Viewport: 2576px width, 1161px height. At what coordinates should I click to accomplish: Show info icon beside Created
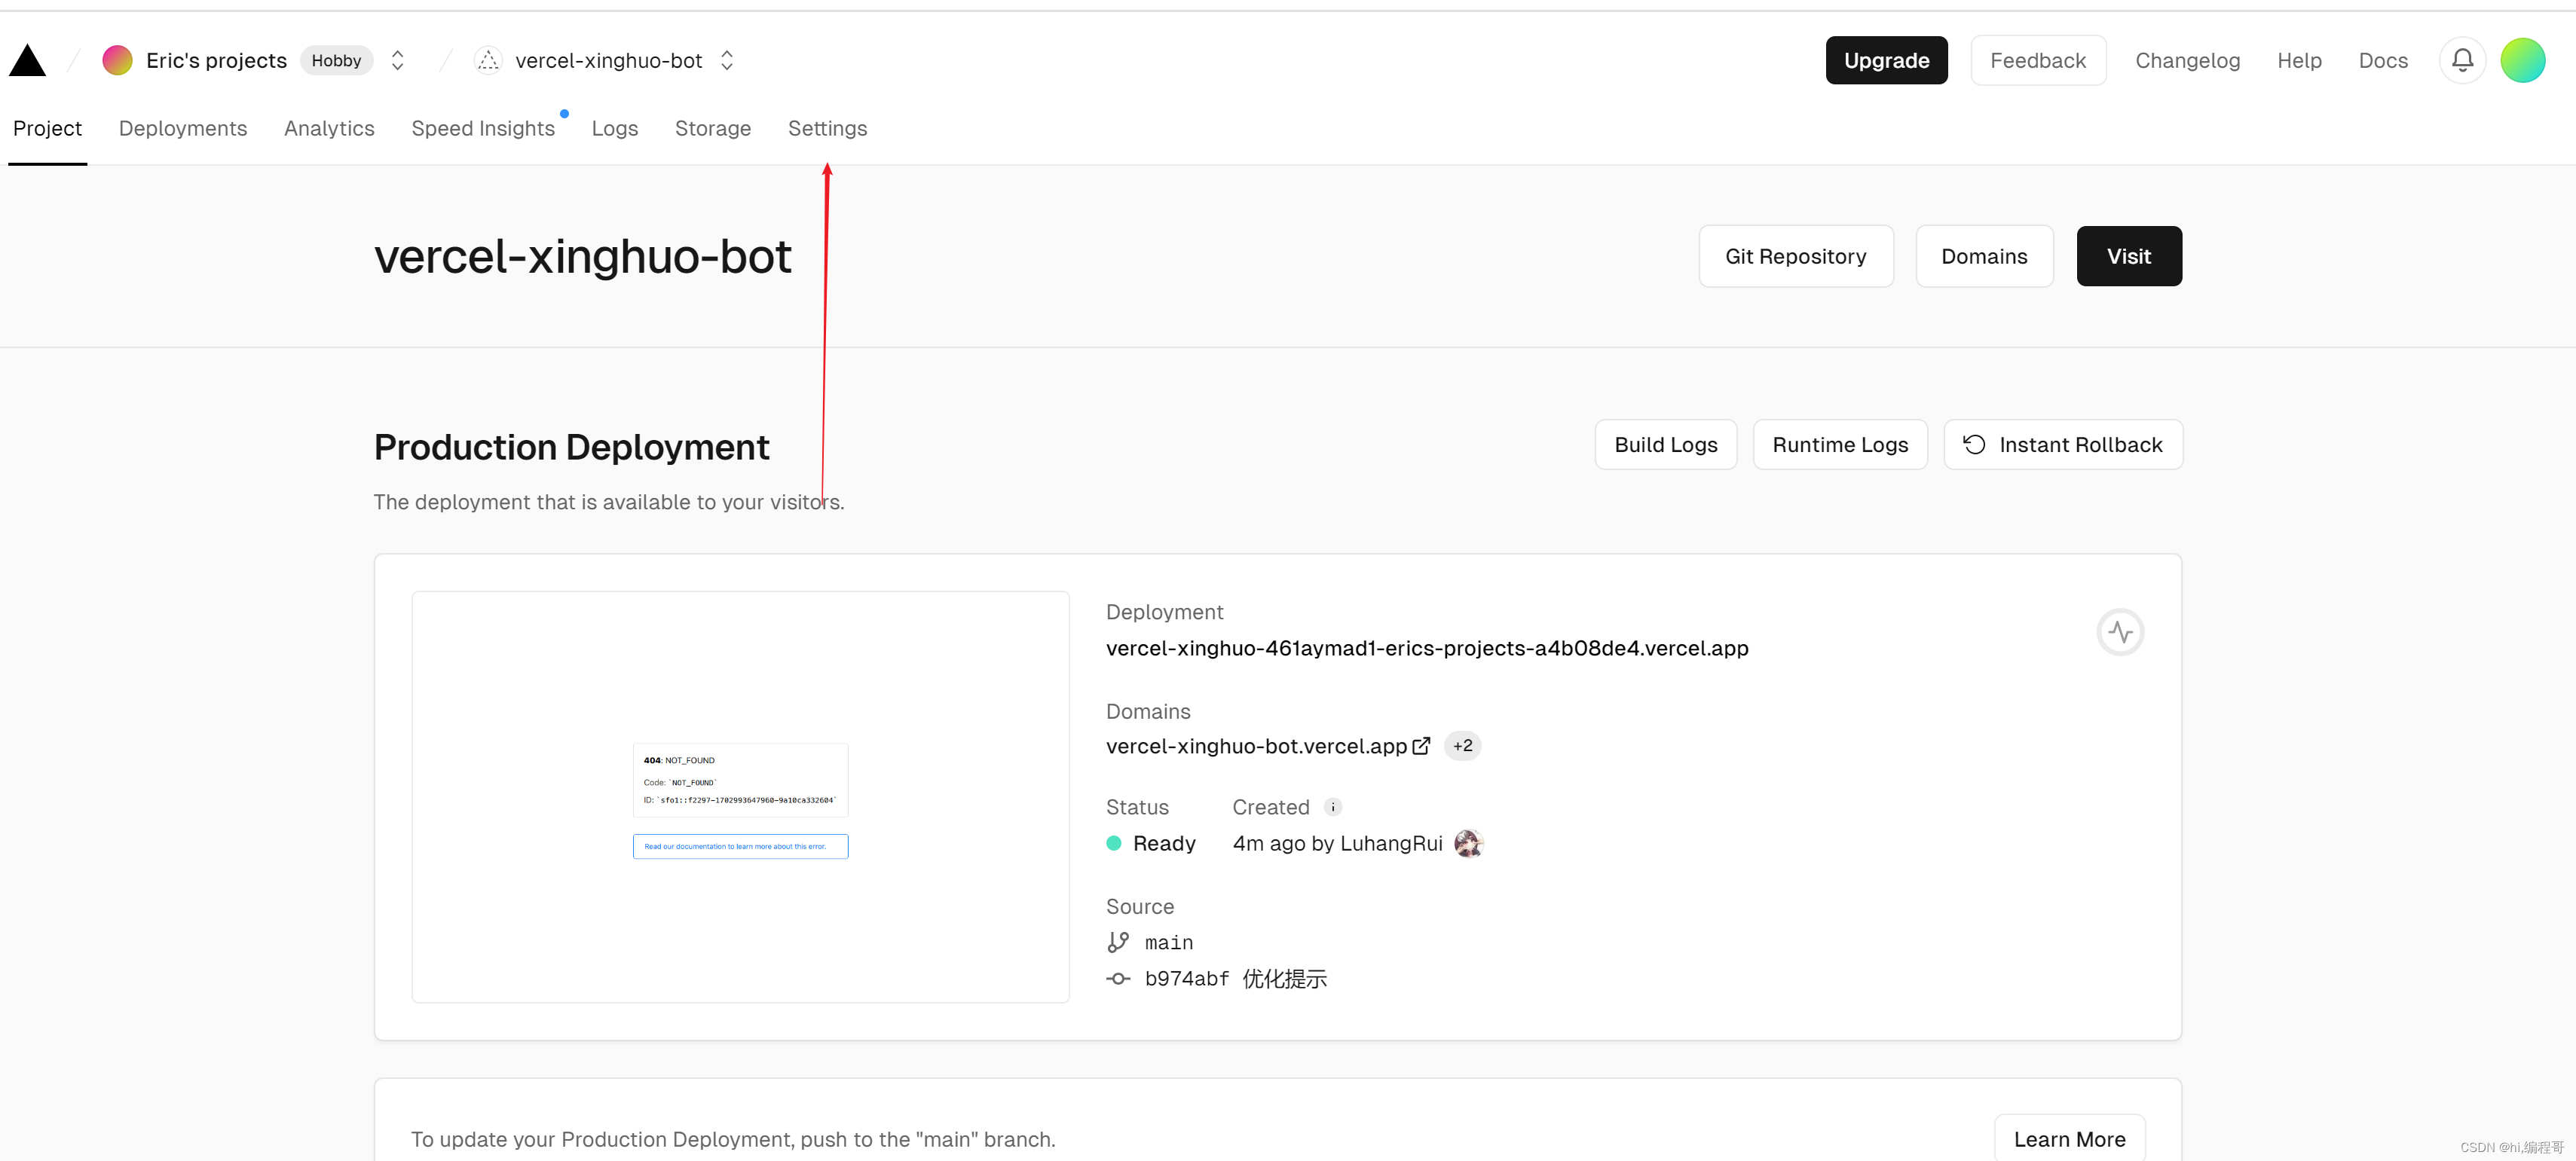click(1333, 807)
